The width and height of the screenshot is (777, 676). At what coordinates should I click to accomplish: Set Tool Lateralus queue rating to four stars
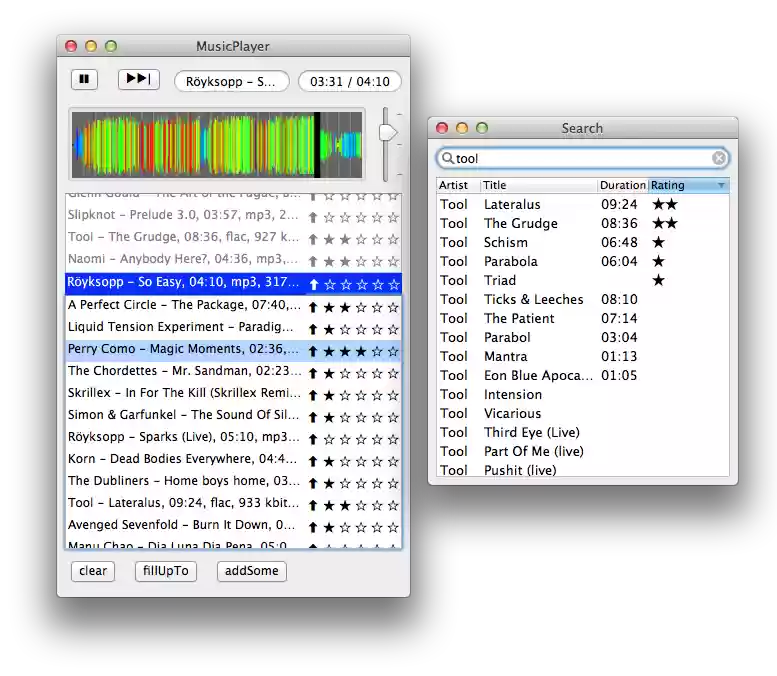point(377,505)
